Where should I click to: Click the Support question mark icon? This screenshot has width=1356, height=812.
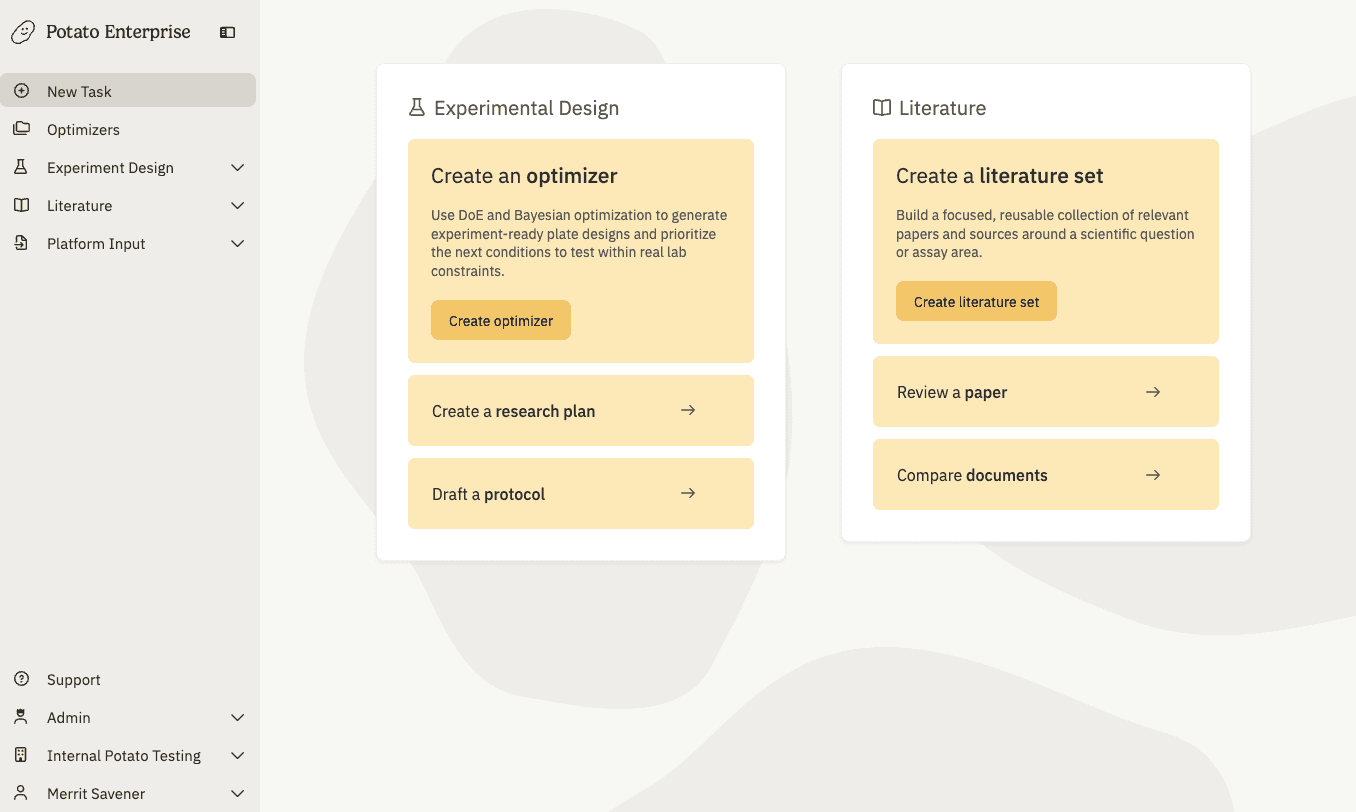click(21, 679)
